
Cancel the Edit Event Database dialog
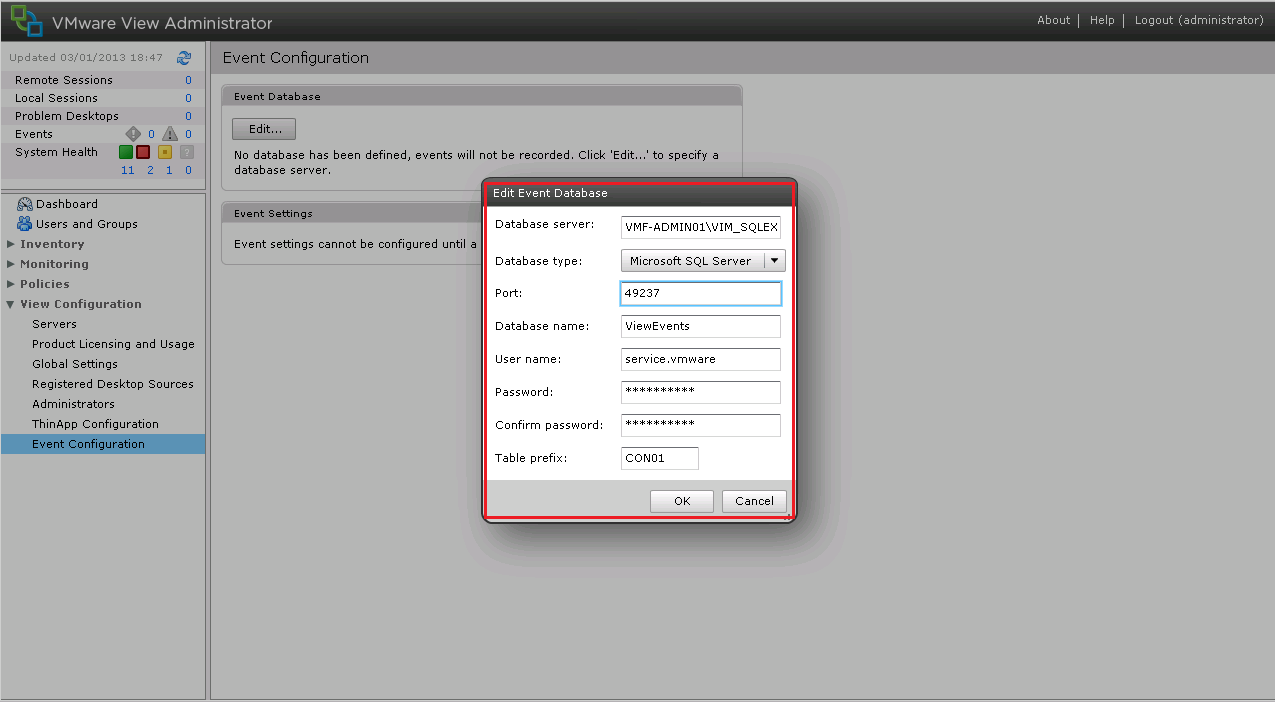pyautogui.click(x=754, y=501)
